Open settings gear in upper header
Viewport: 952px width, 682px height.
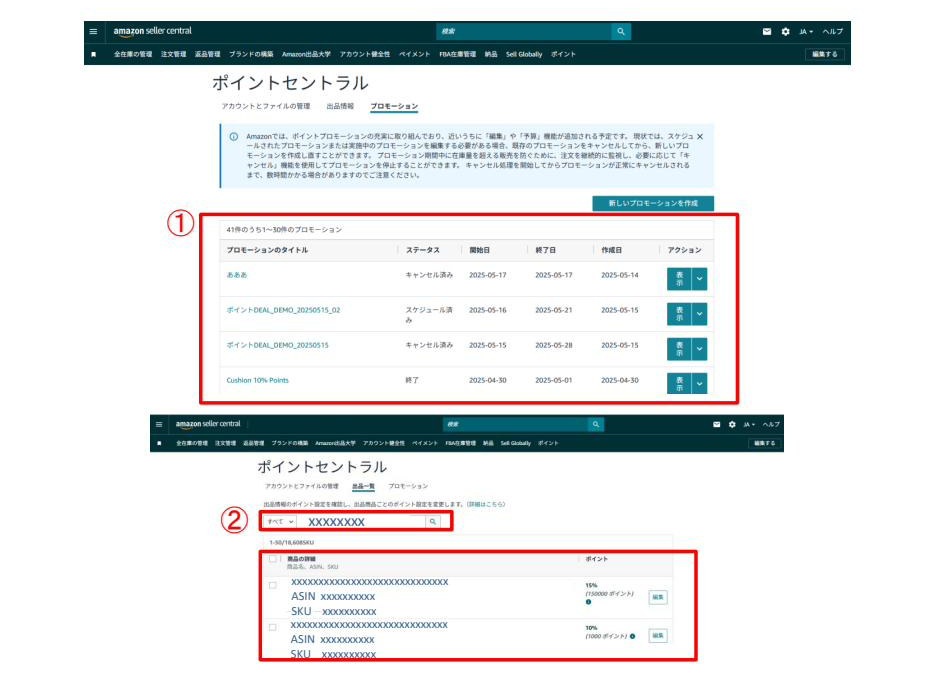pos(786,32)
